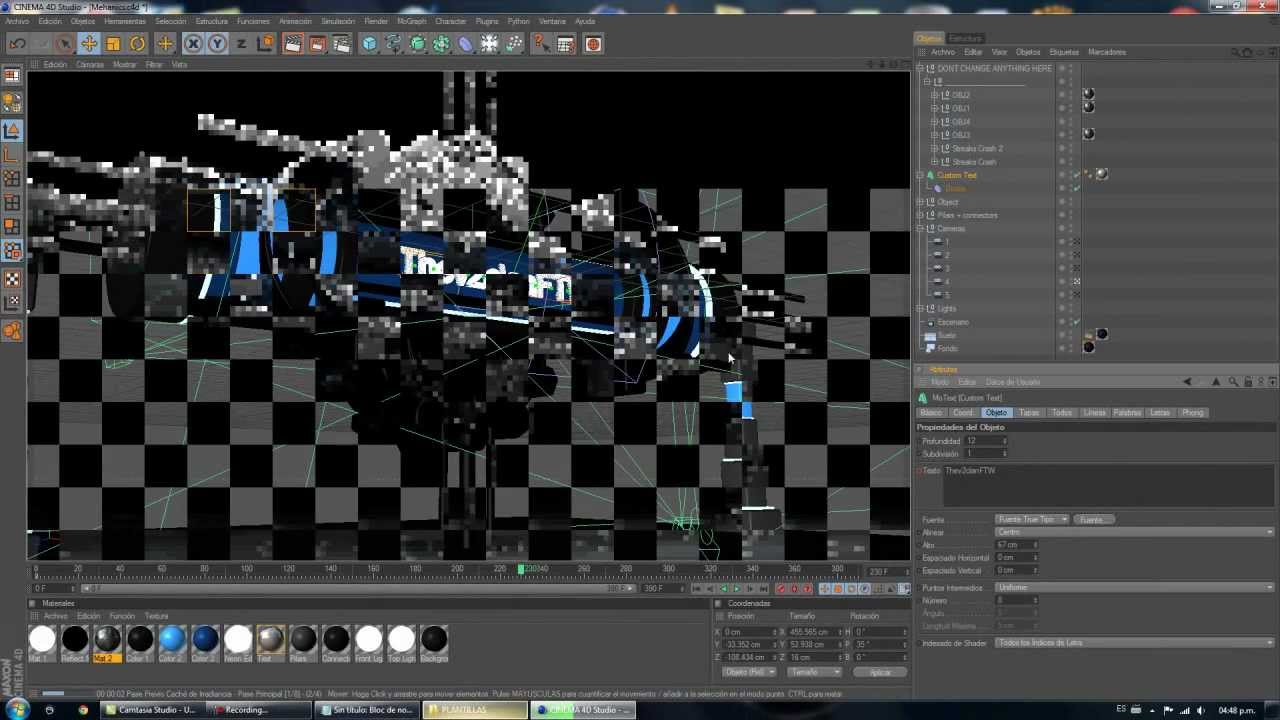Open the Letras attributes tab
The image size is (1280, 720).
(1160, 413)
